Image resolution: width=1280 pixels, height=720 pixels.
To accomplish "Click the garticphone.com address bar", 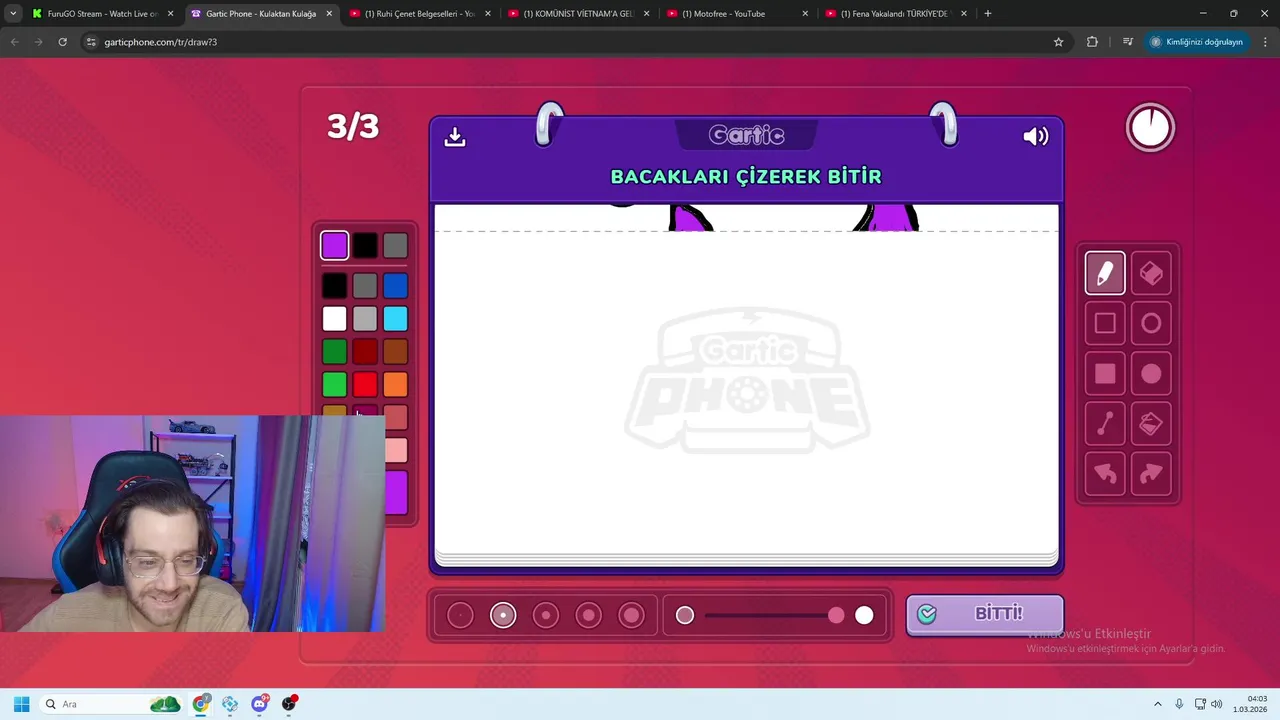I will (570, 42).
